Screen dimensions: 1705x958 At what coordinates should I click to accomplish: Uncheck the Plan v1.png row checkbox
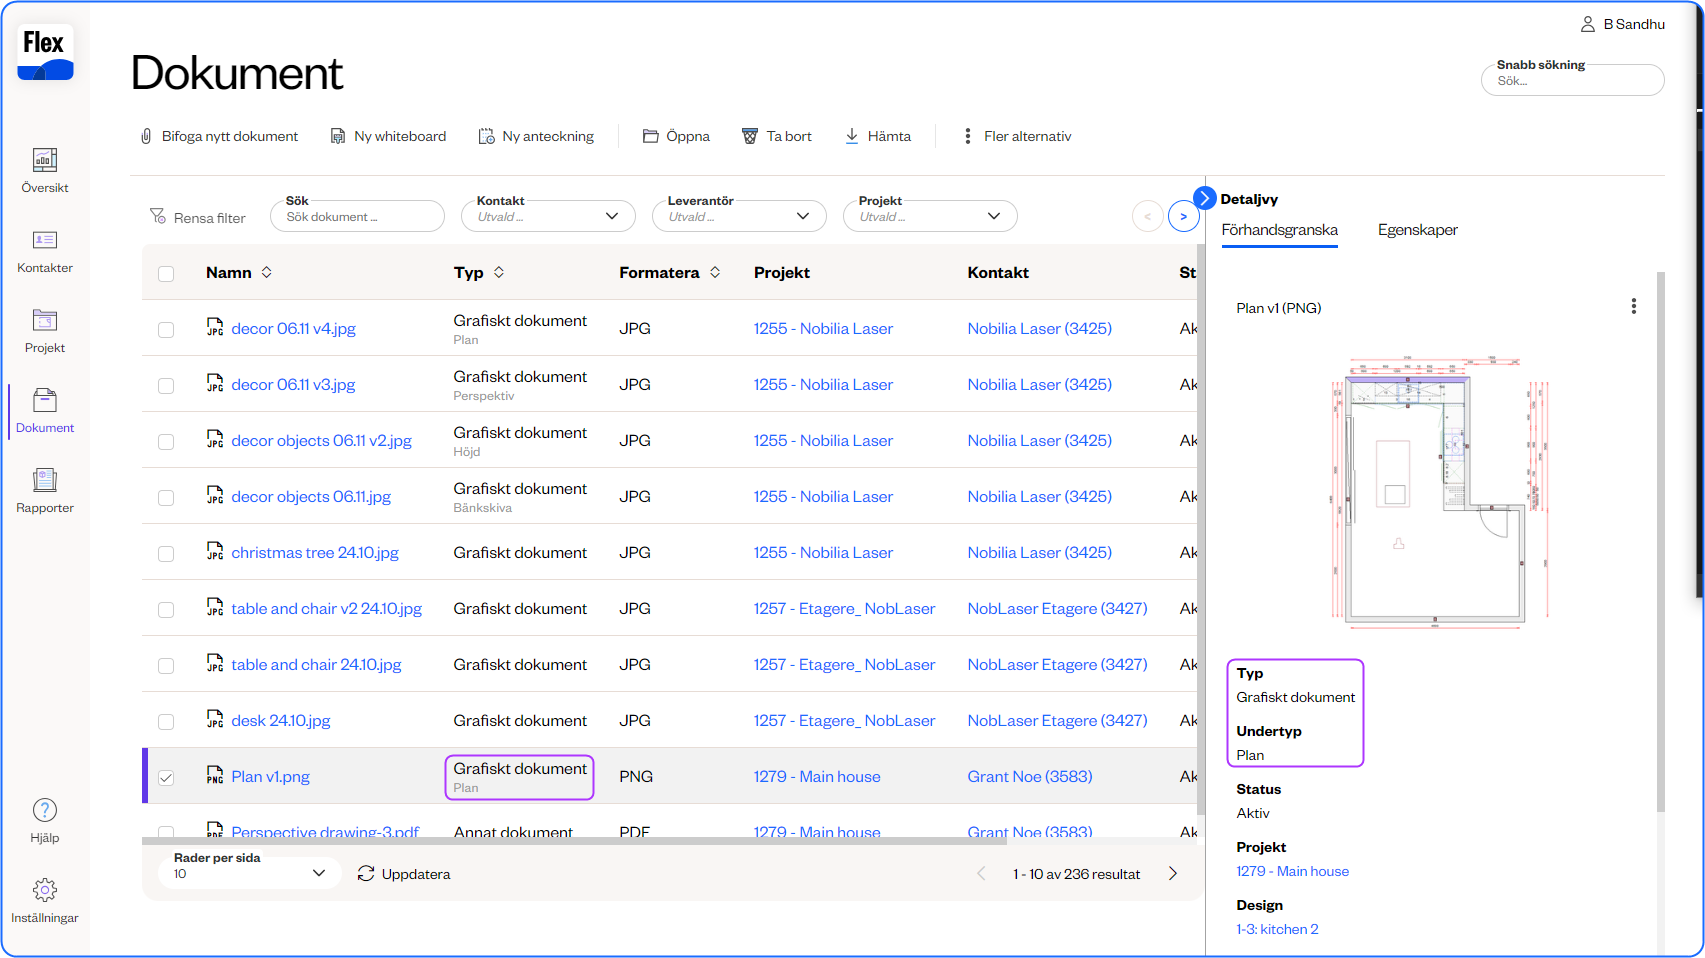166,777
